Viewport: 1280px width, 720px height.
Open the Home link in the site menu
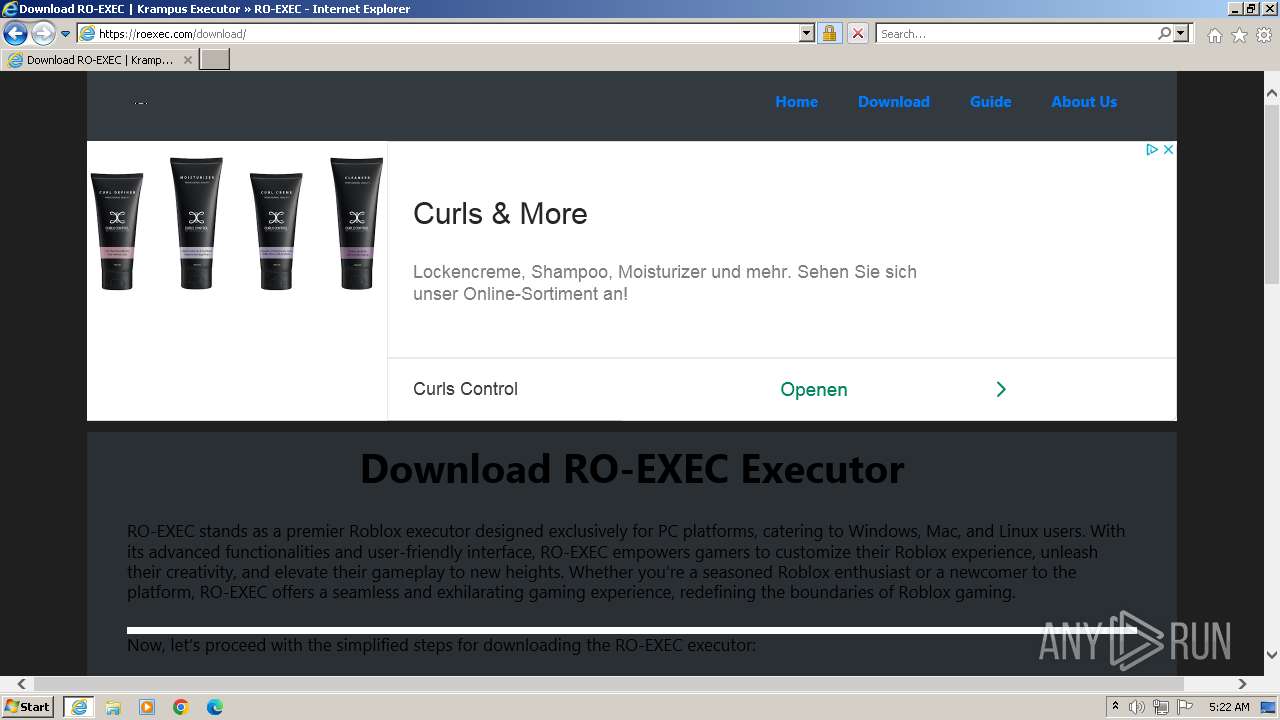[796, 102]
